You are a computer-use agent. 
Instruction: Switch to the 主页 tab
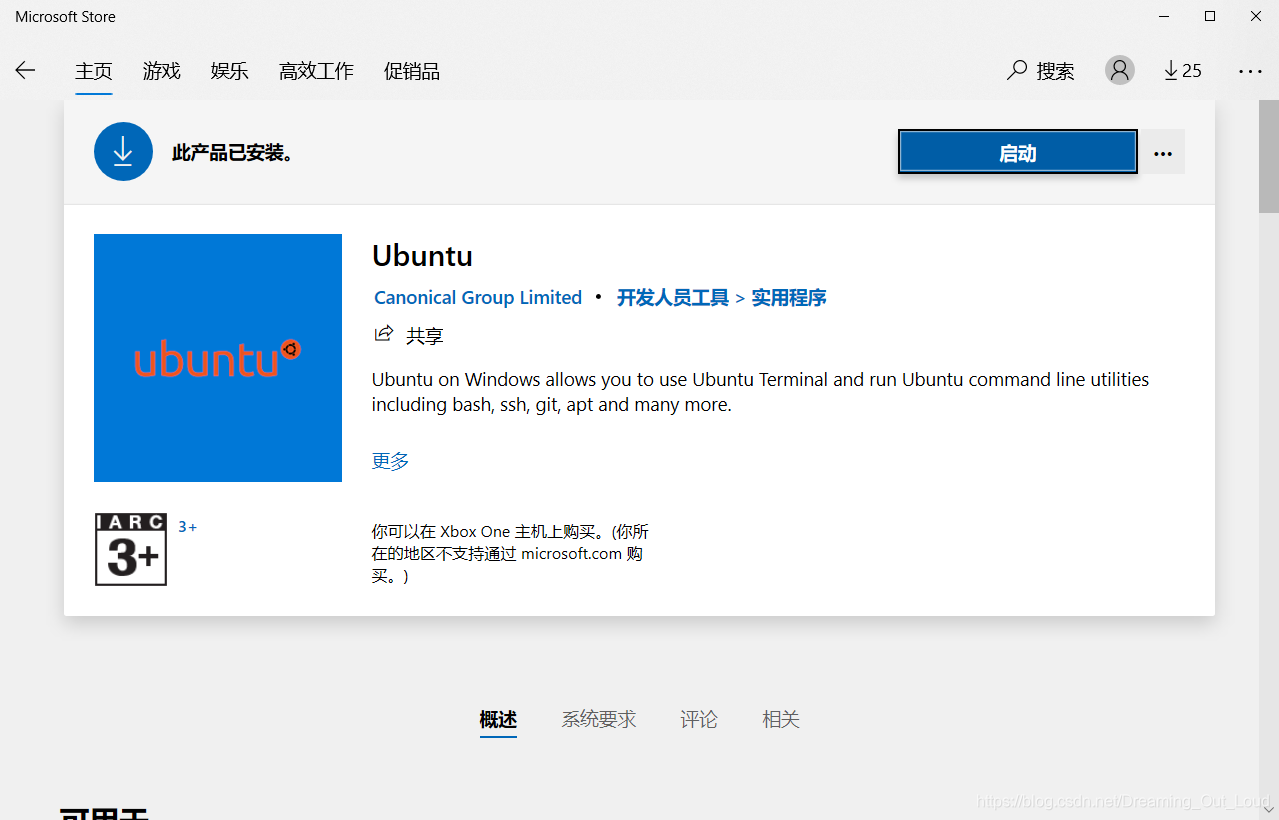tap(94, 71)
